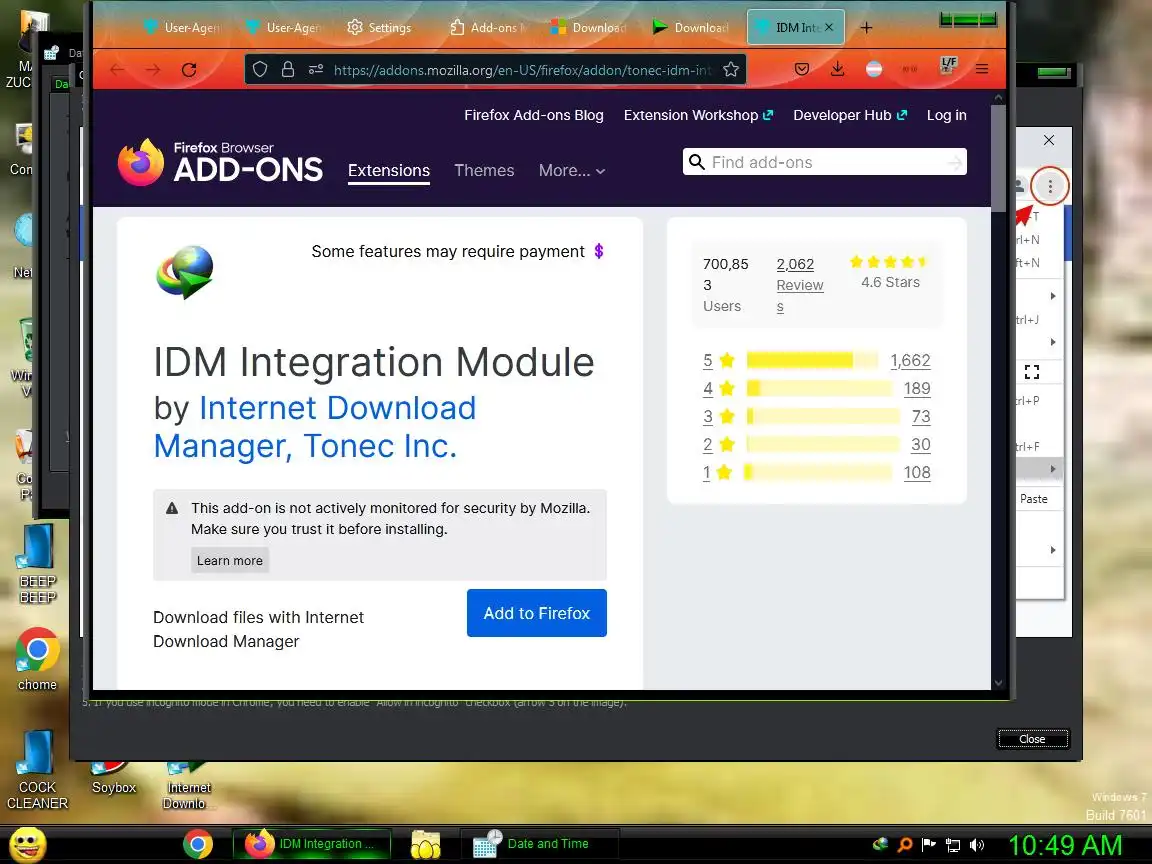Click the 3-star rating bar

(x=823, y=417)
